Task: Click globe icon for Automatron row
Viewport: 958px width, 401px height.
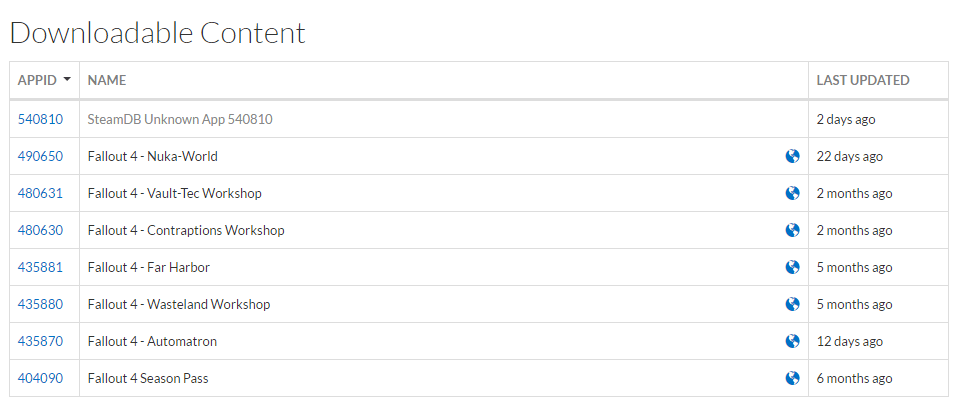Action: (x=792, y=341)
